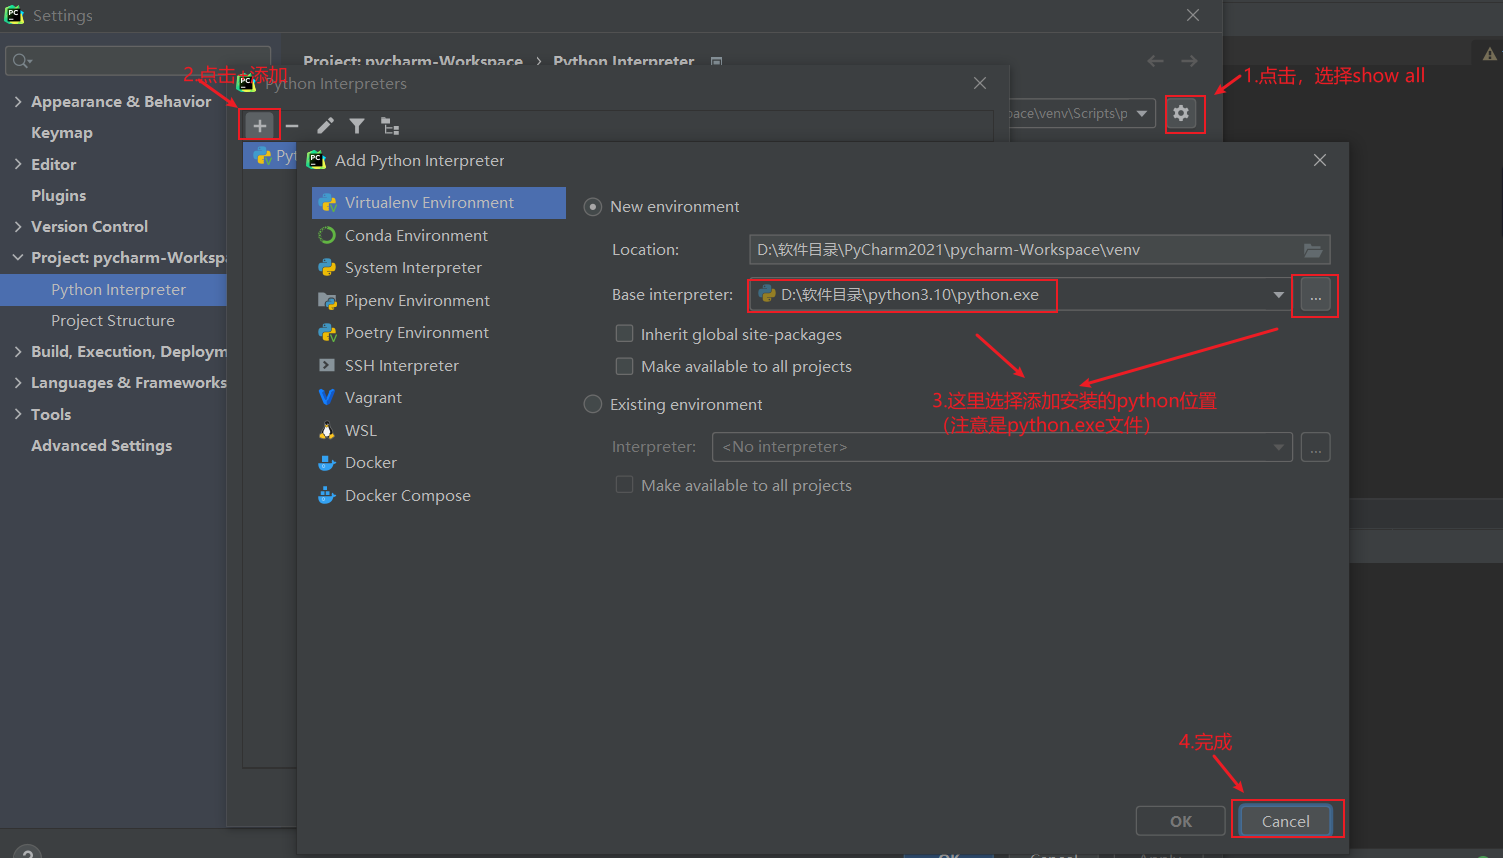Expand the Tools settings node

coord(18,414)
